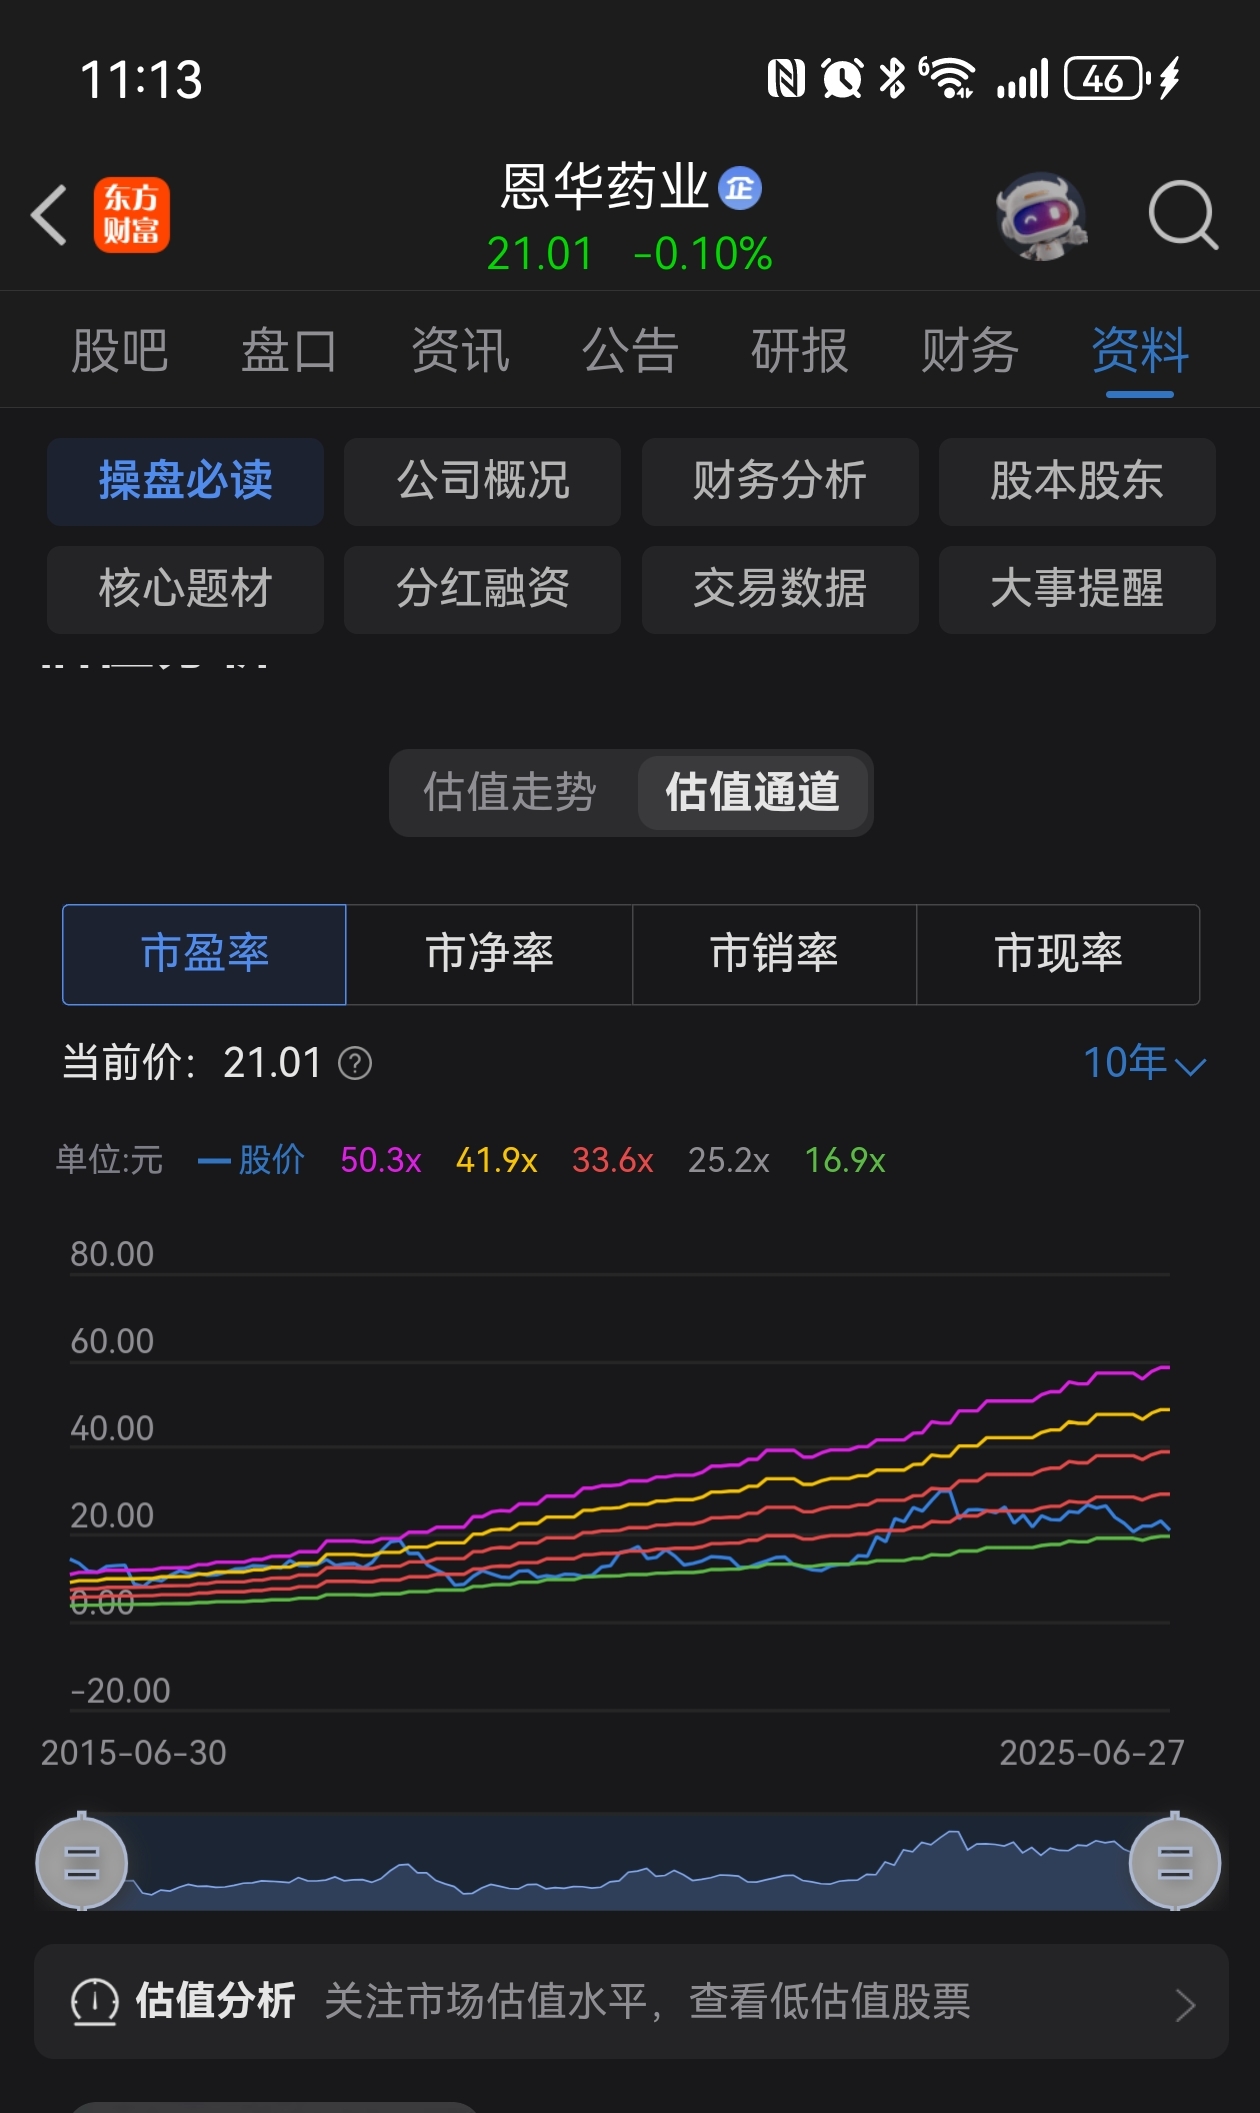Switch to 估值走势 view
Image resolution: width=1260 pixels, height=2113 pixels.
coord(510,792)
